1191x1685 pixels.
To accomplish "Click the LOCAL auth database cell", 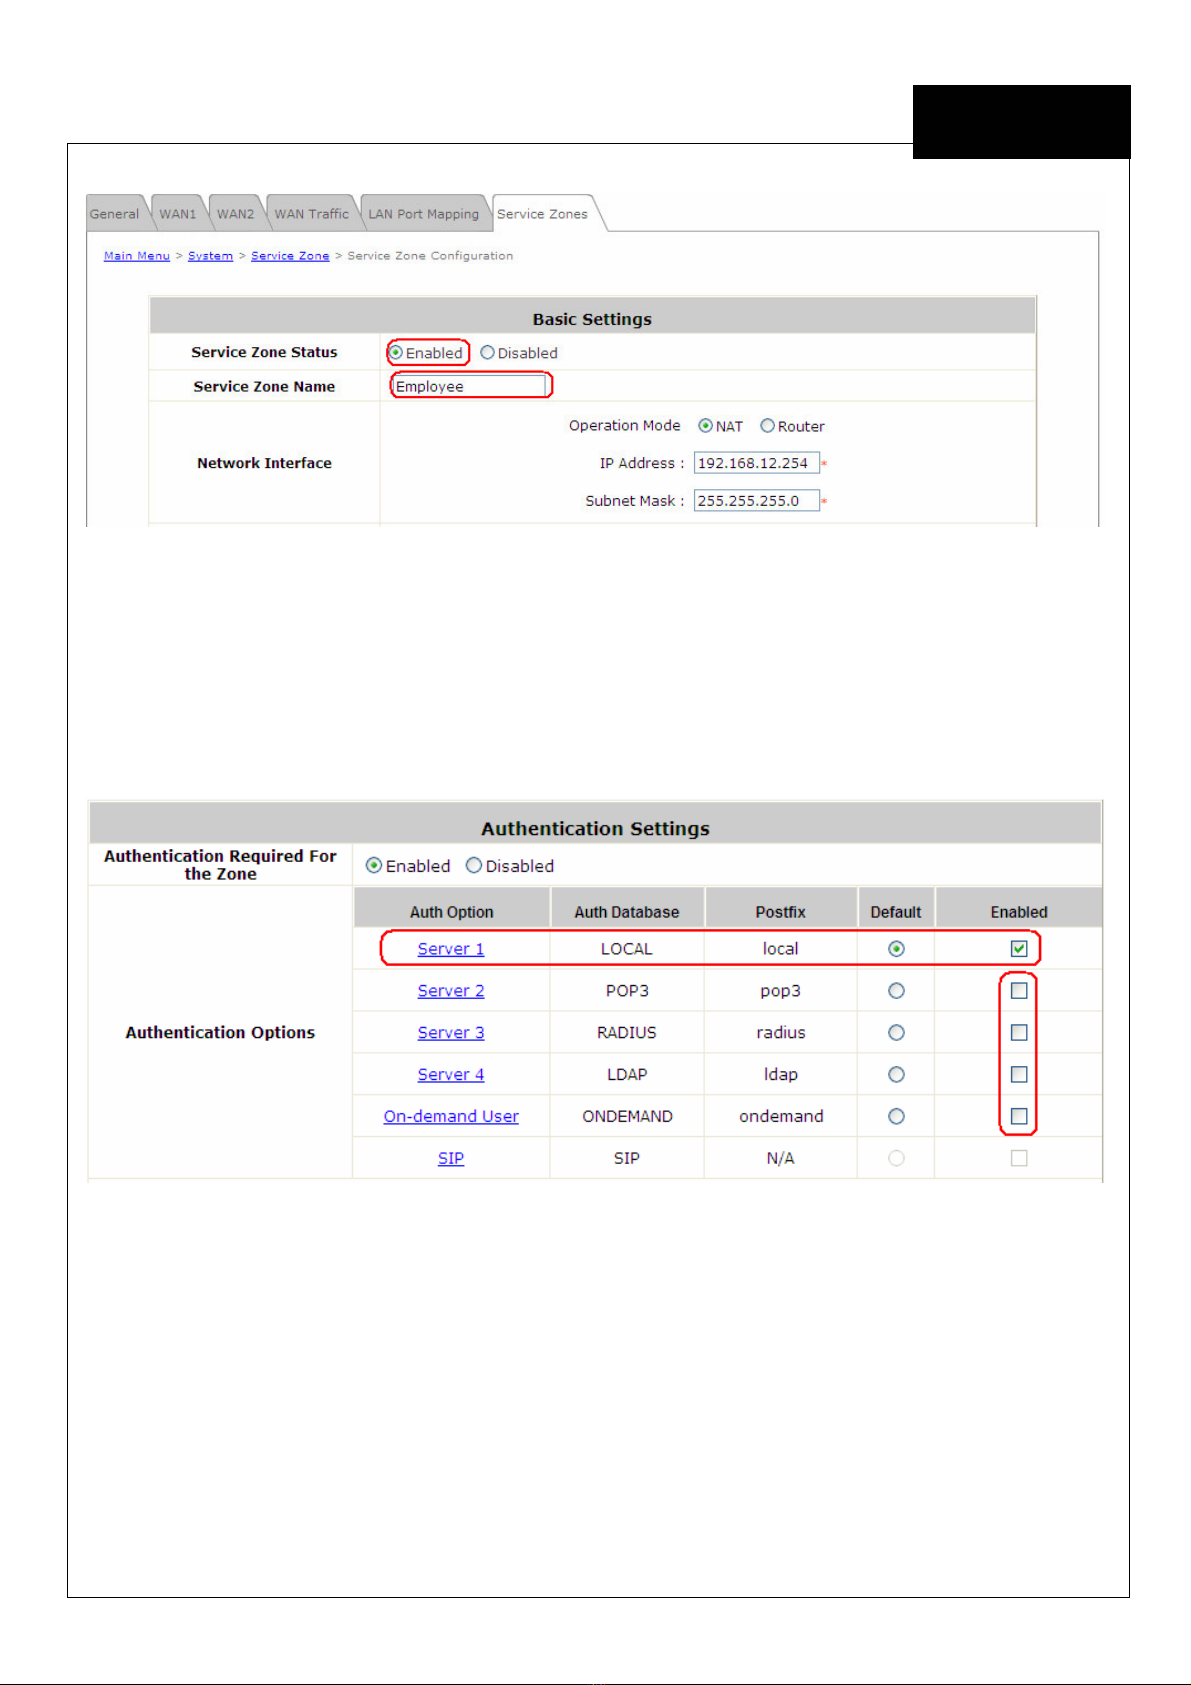I will [627, 949].
